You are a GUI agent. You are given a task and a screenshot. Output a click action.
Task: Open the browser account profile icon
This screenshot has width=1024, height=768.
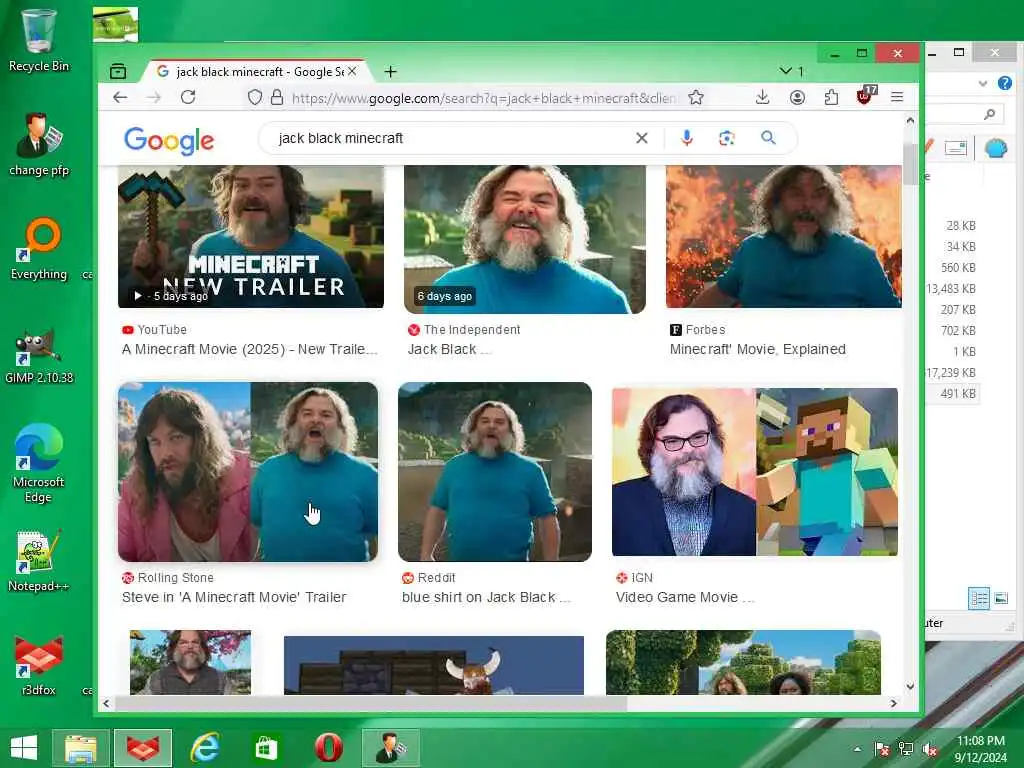coord(797,97)
